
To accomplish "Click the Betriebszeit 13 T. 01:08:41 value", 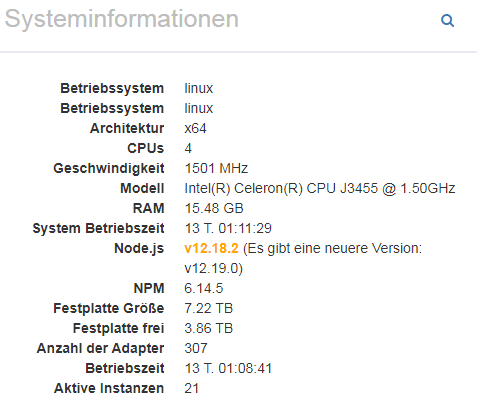I will [228, 368].
